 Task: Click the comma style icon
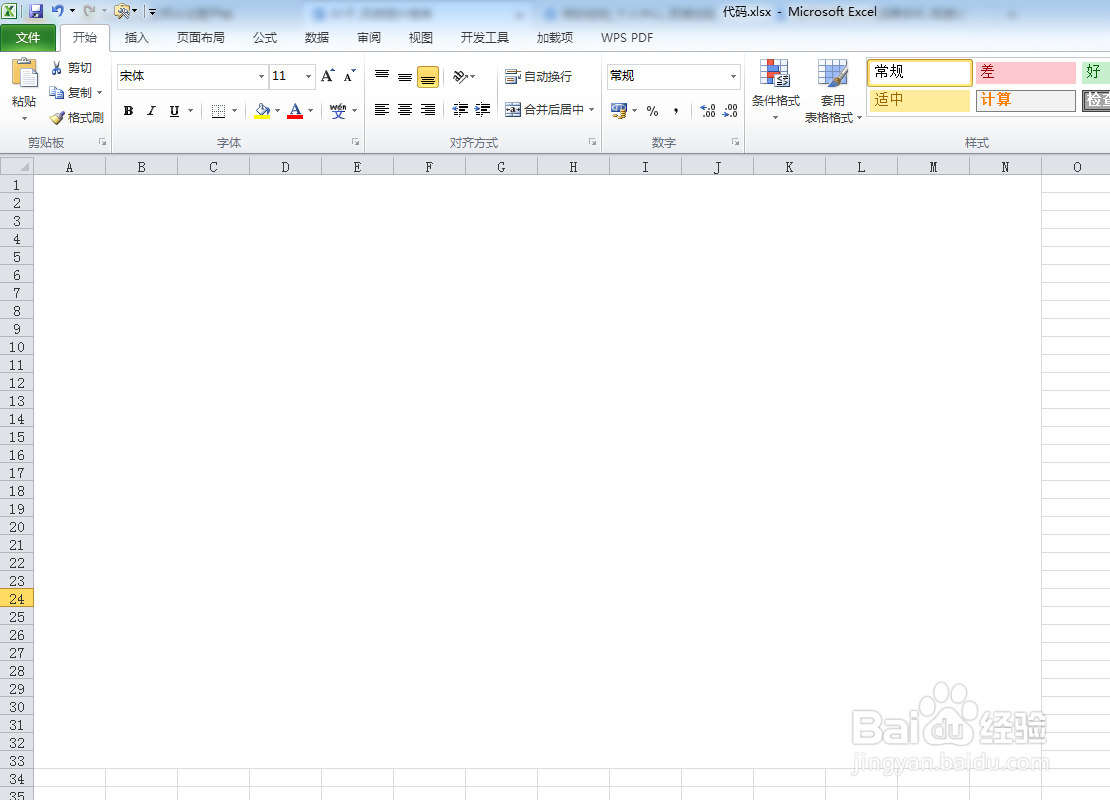click(678, 110)
